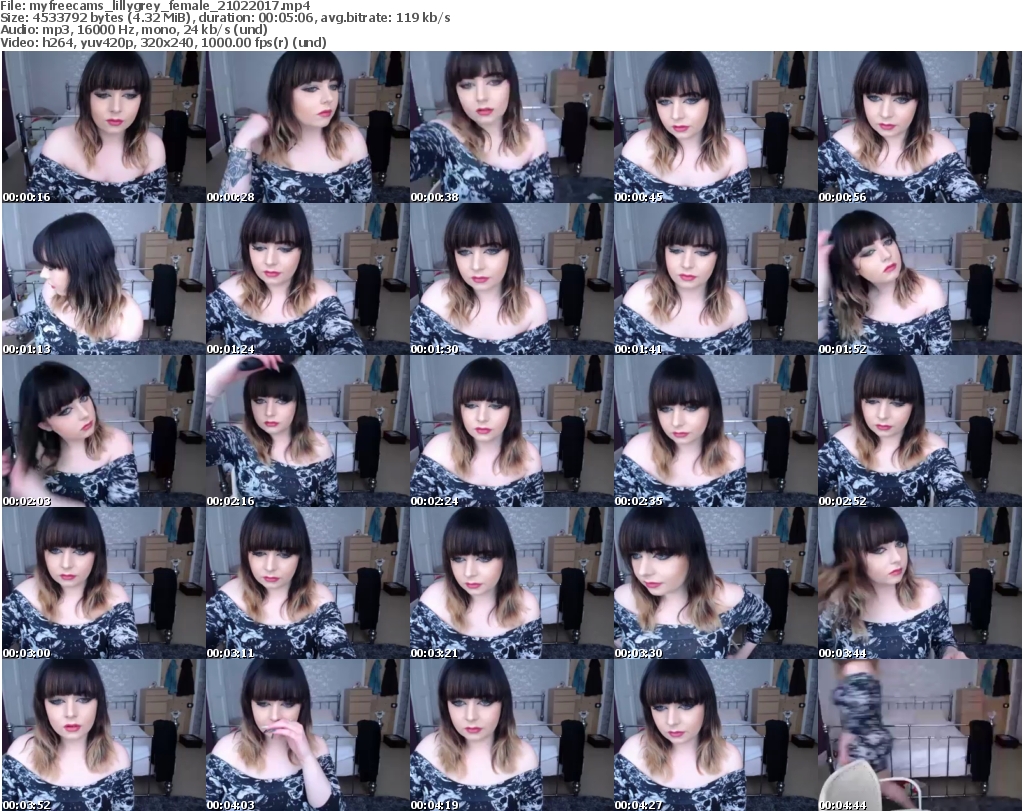Screen dimensions: 1024x811
Task: Pick the frame stamped 00:02:16
Action: [x=307, y=431]
